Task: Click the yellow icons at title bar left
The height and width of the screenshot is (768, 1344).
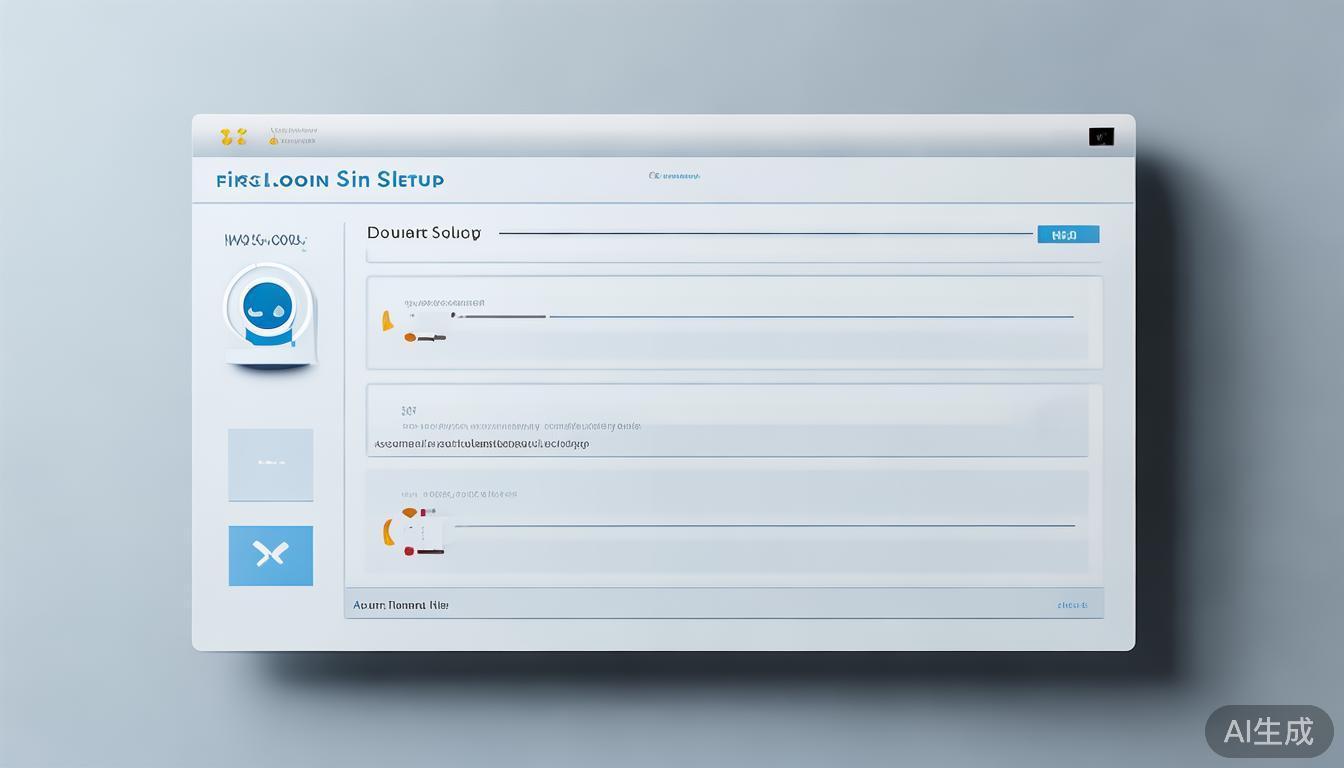Action: (233, 137)
